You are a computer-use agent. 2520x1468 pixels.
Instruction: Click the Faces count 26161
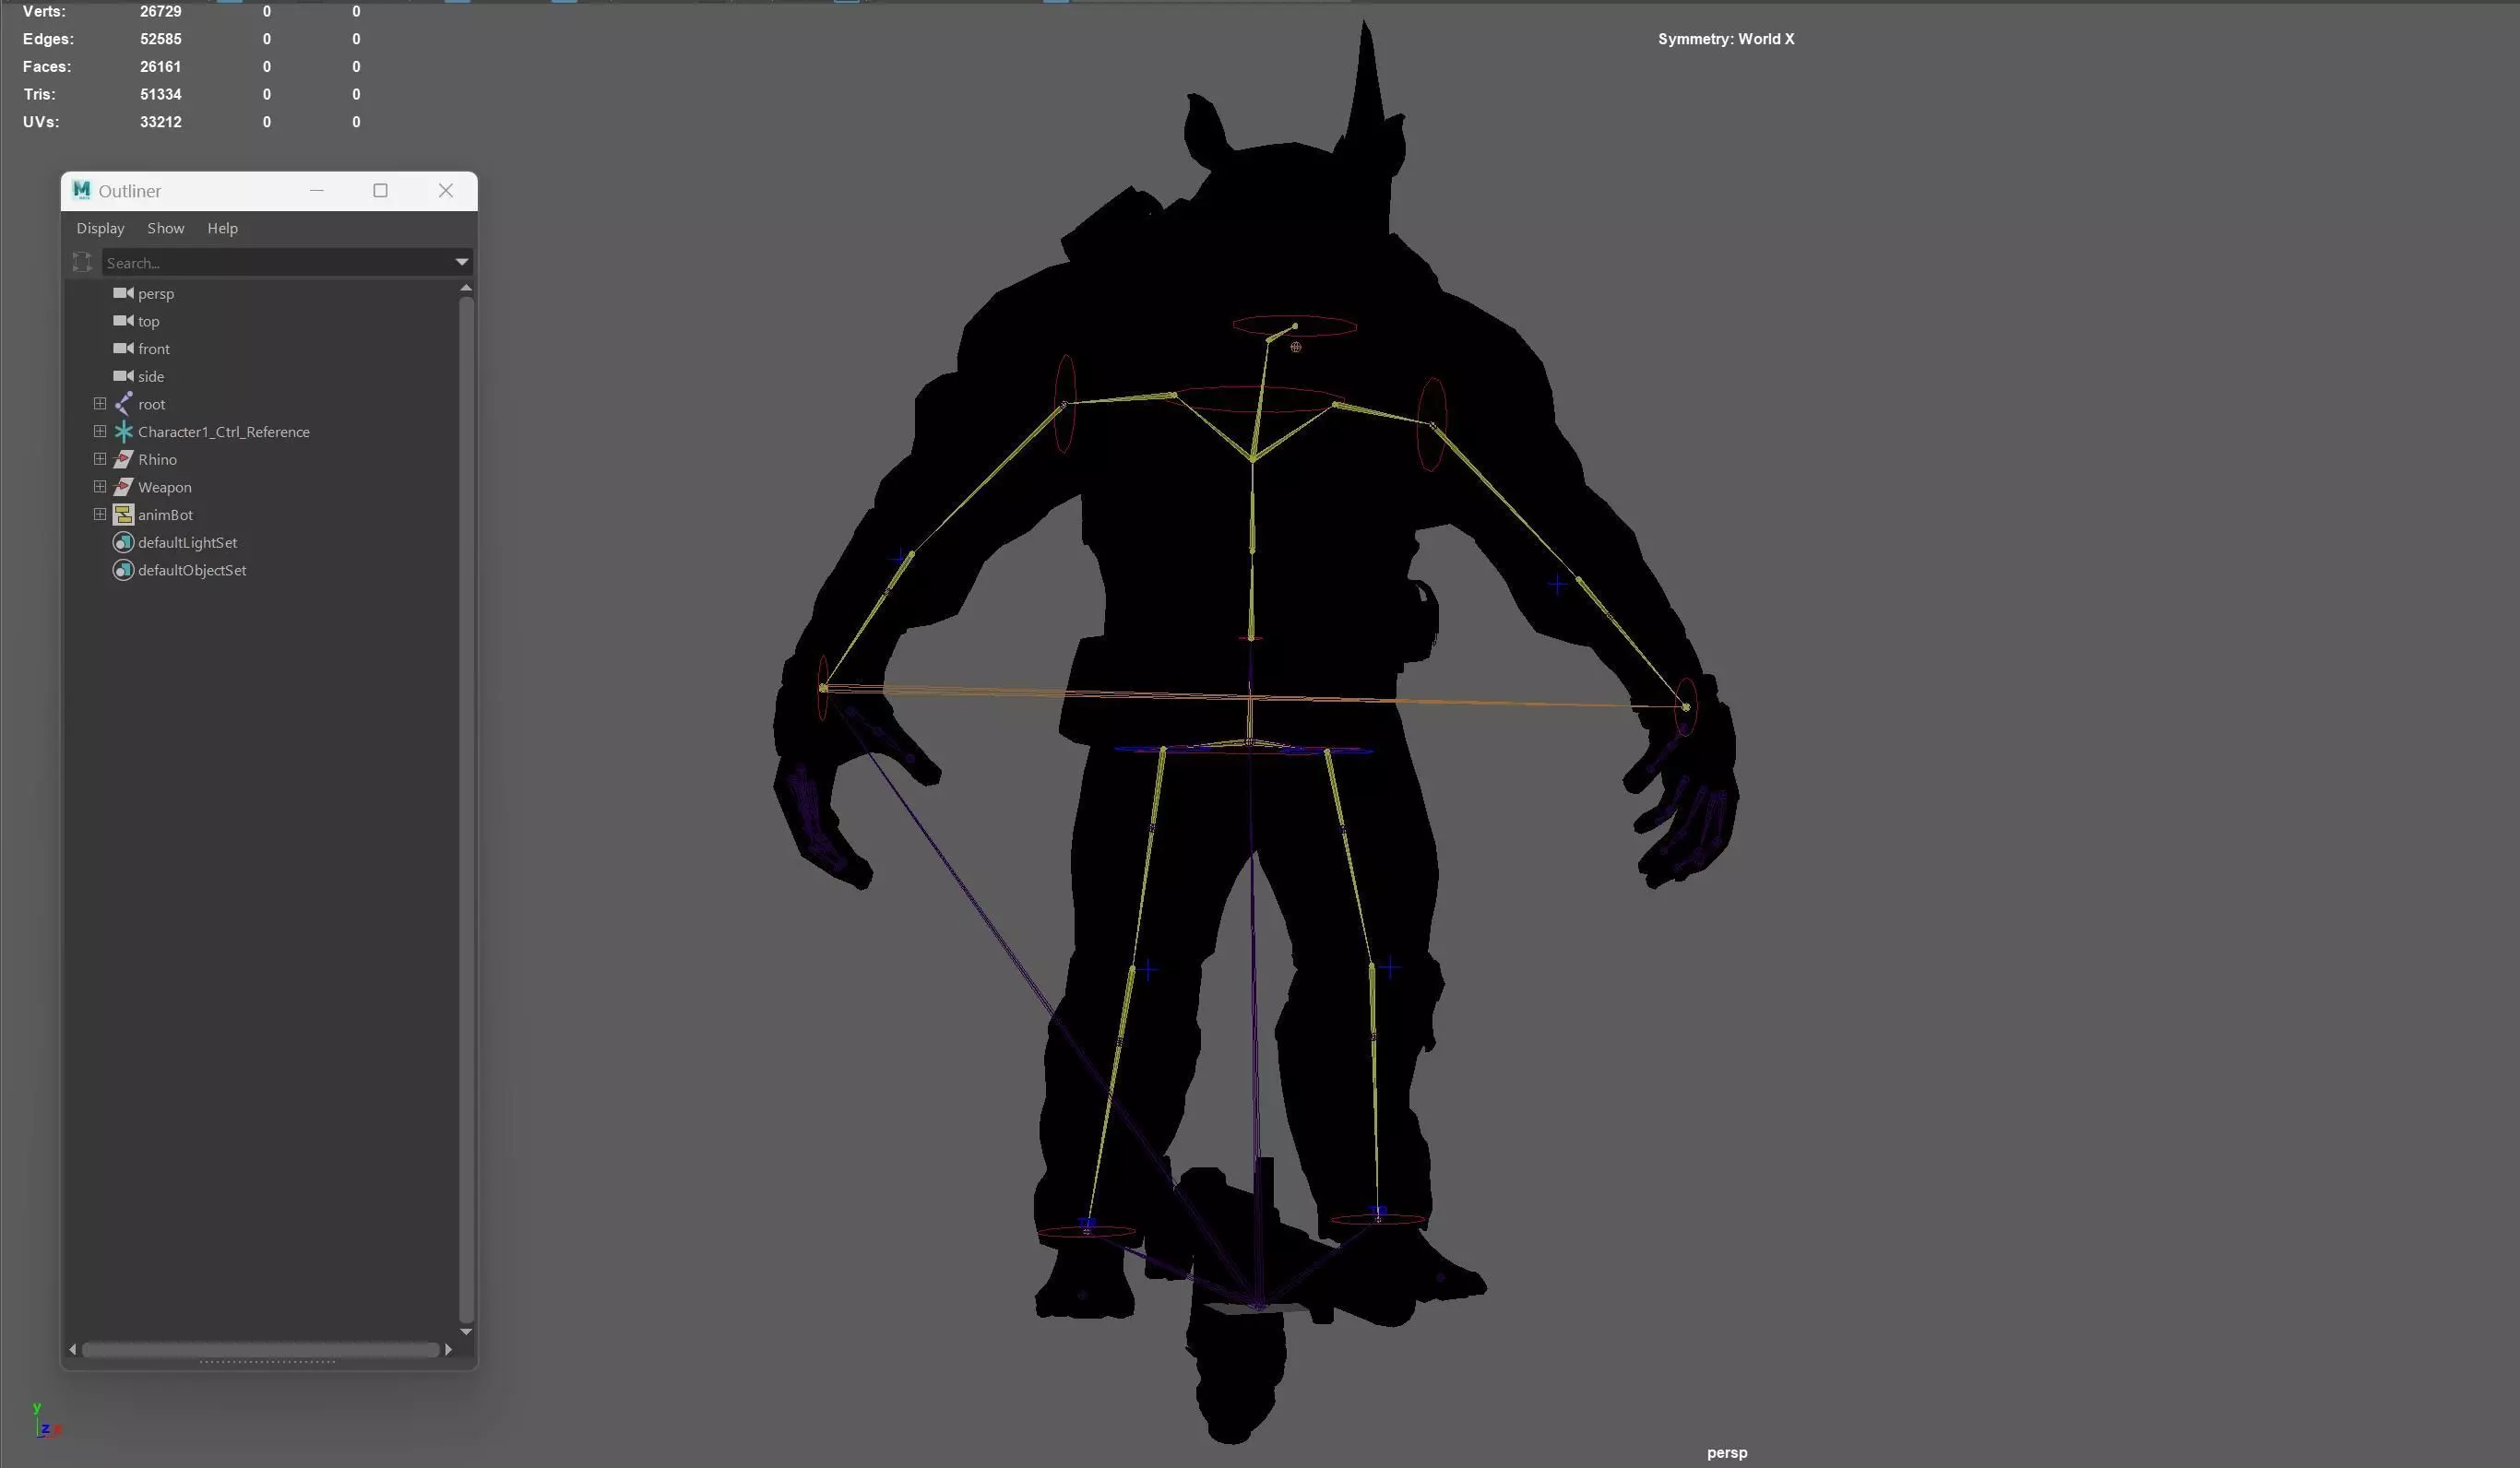160,66
